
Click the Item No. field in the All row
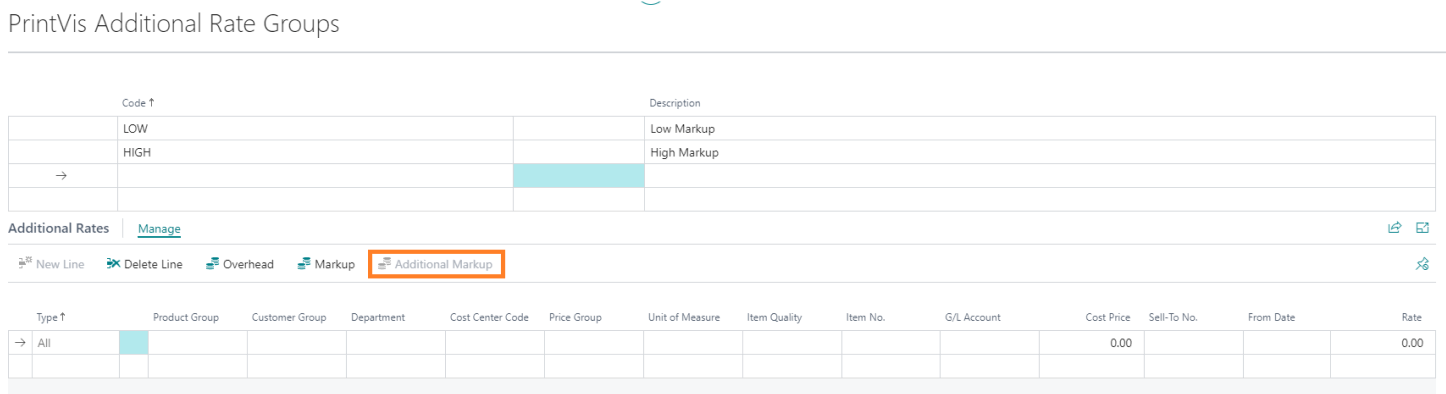(x=891, y=343)
